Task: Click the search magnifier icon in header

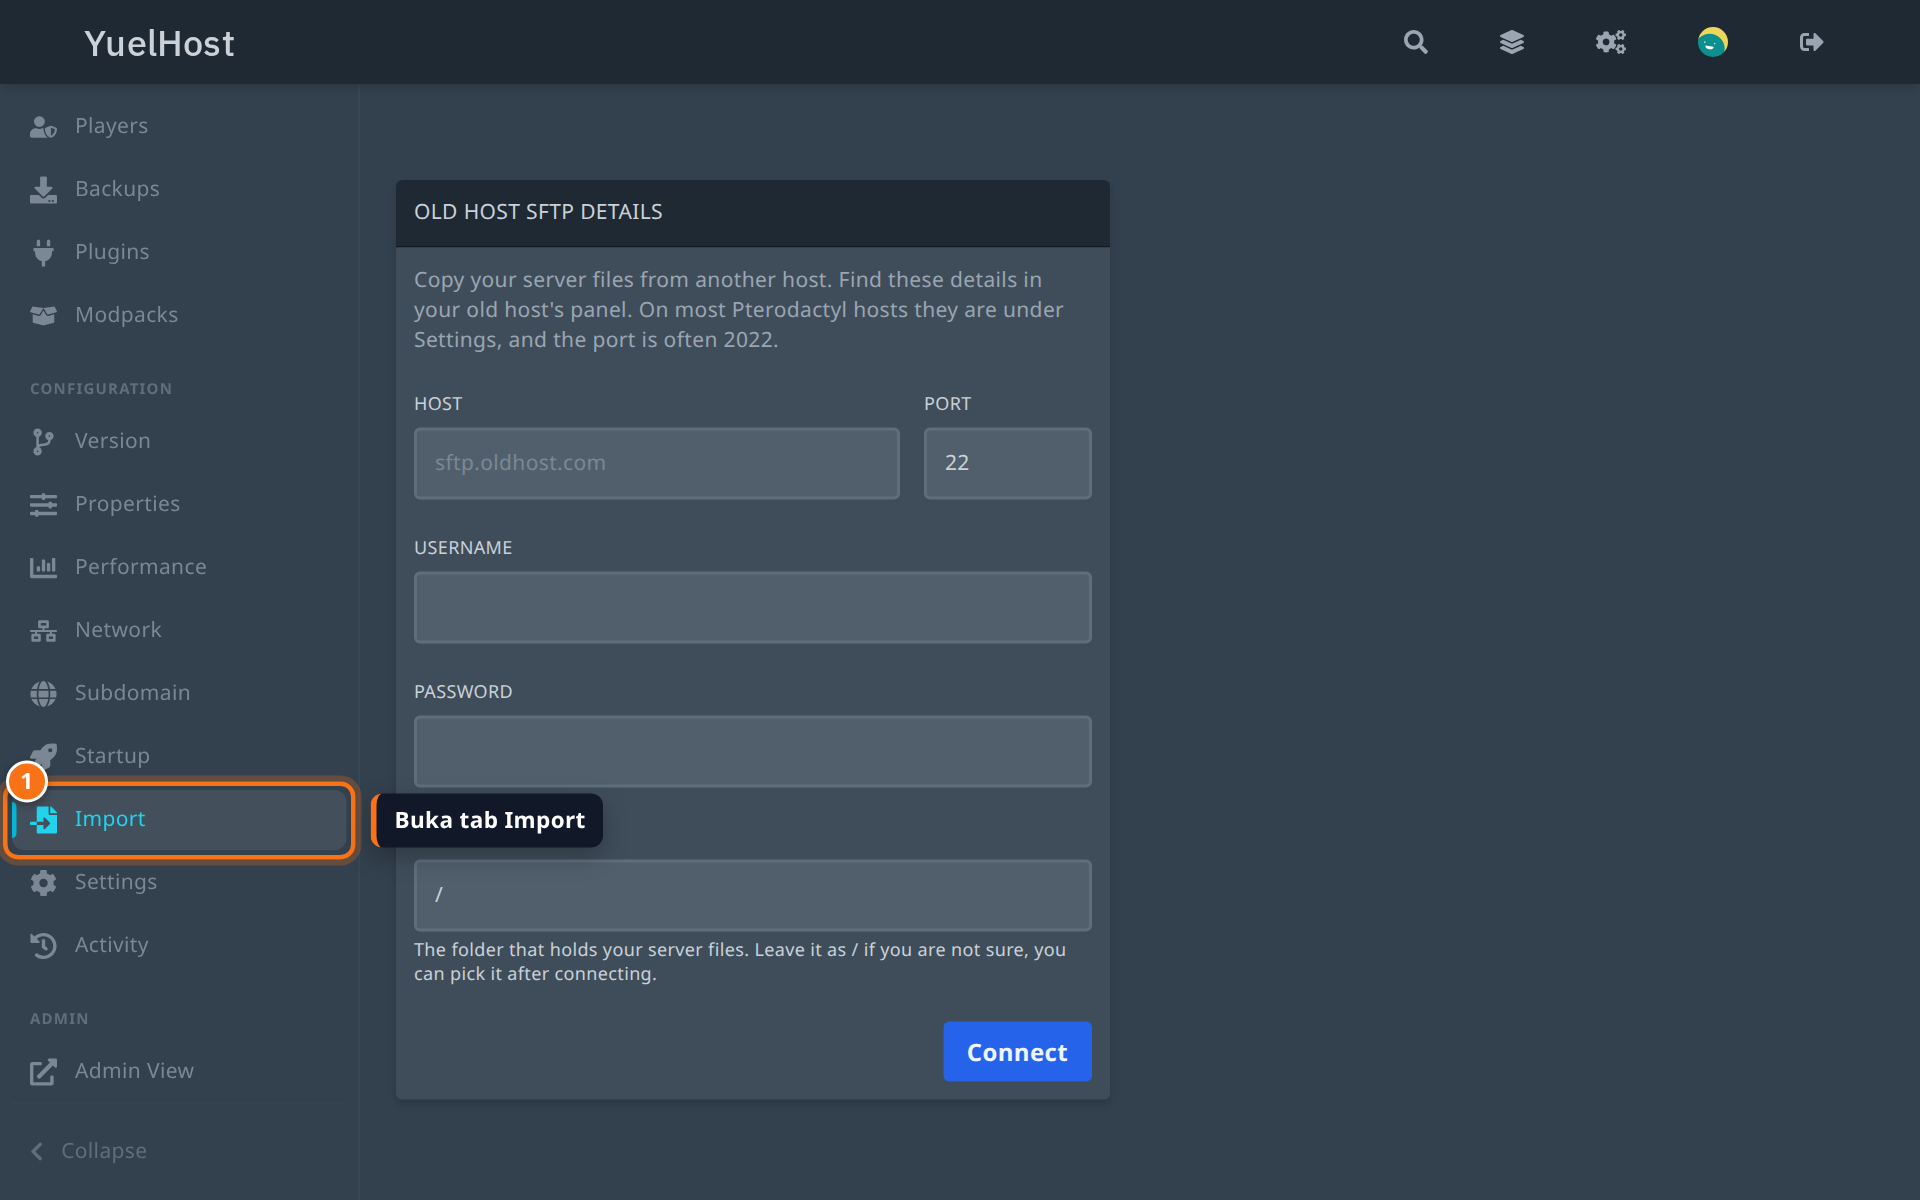Action: coord(1415,42)
